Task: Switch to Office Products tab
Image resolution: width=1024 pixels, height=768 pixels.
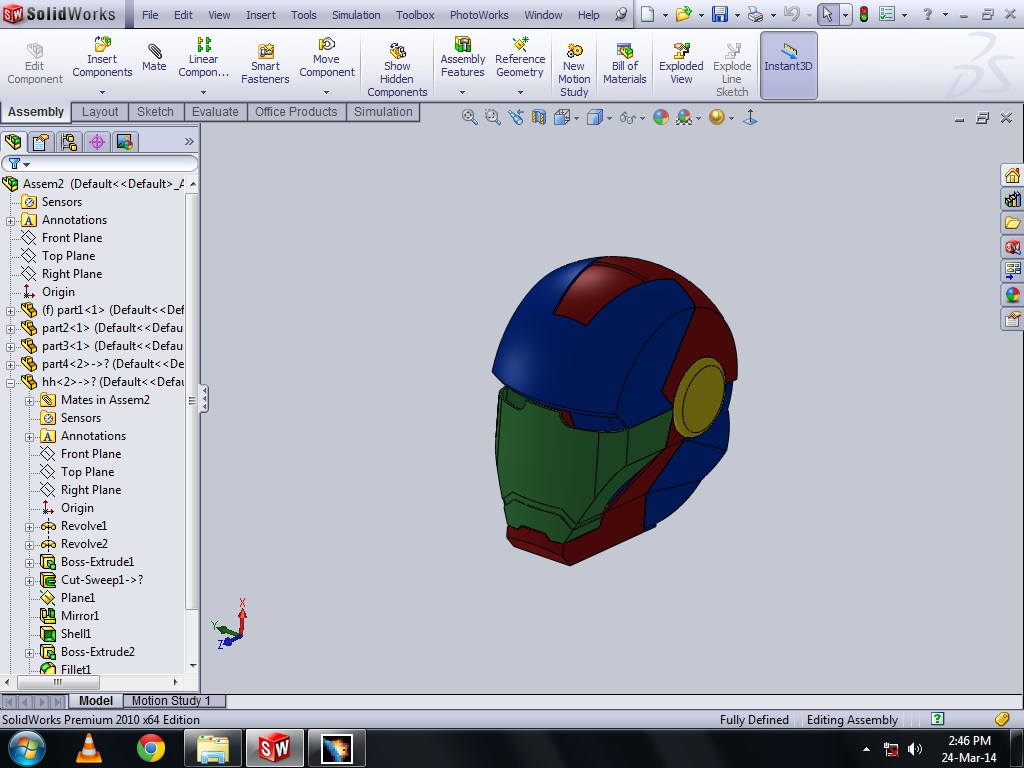Action: [x=296, y=112]
